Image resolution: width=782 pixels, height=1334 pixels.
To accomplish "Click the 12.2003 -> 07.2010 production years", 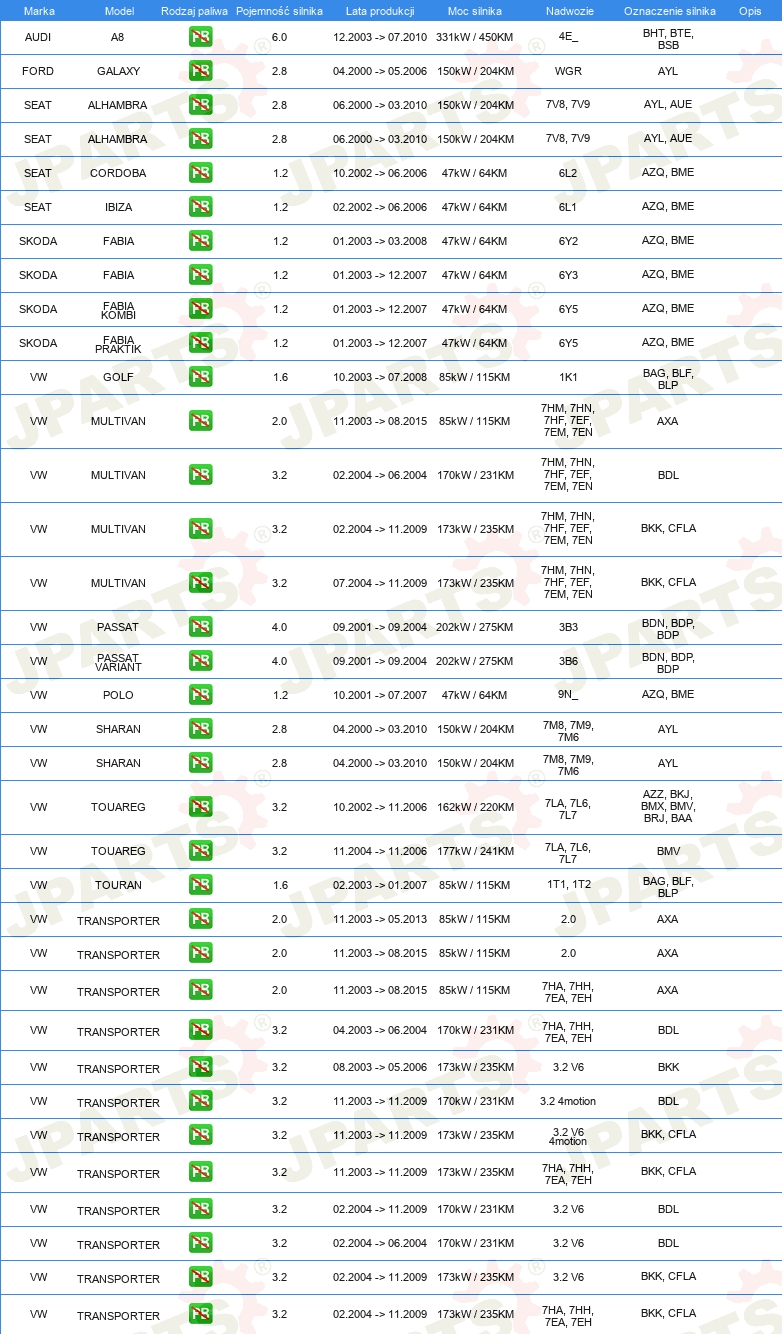I will pos(380,37).
